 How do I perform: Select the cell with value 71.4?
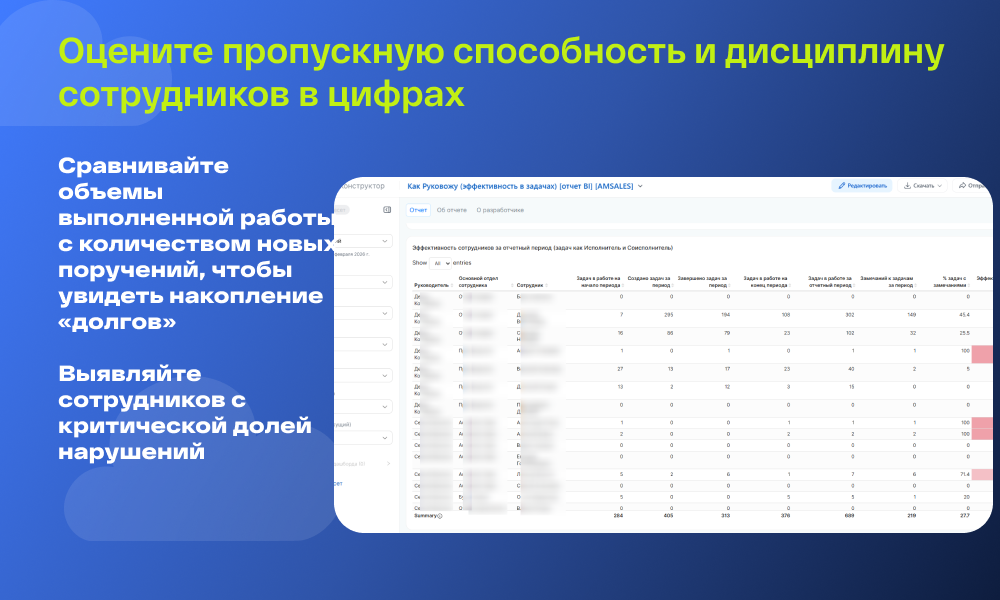pos(964,474)
